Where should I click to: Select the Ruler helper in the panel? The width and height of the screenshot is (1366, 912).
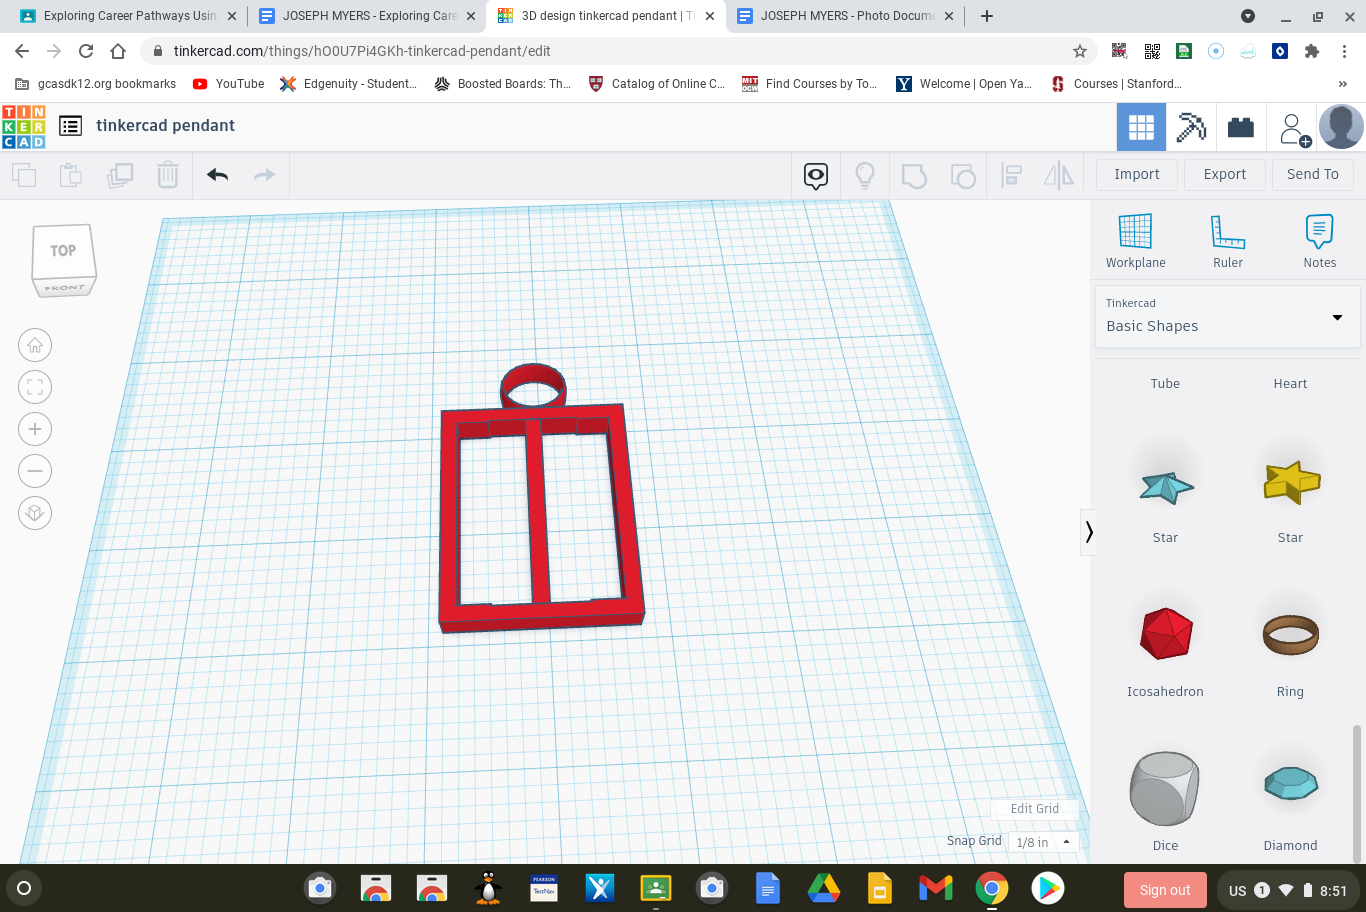(1227, 240)
